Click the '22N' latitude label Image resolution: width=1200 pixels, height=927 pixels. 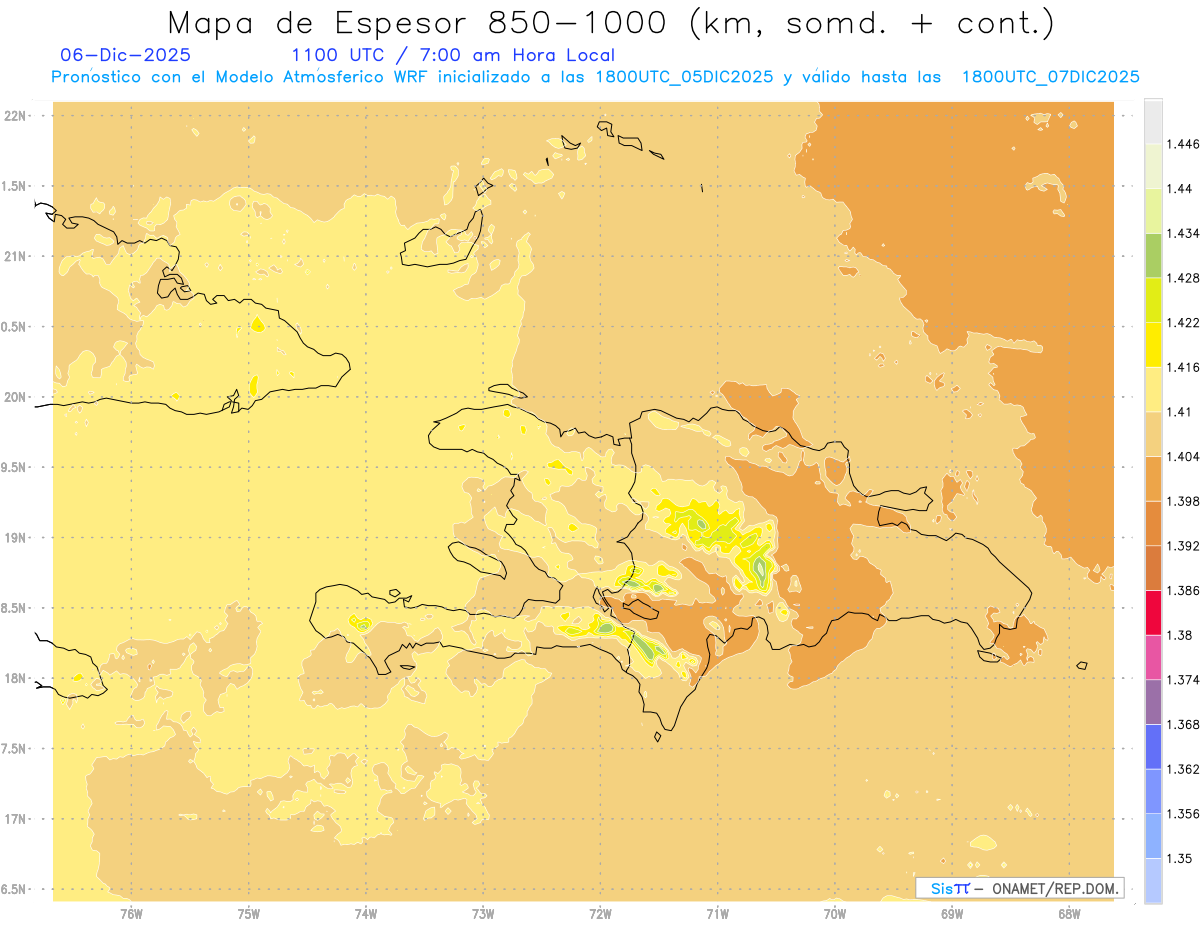coord(16,116)
